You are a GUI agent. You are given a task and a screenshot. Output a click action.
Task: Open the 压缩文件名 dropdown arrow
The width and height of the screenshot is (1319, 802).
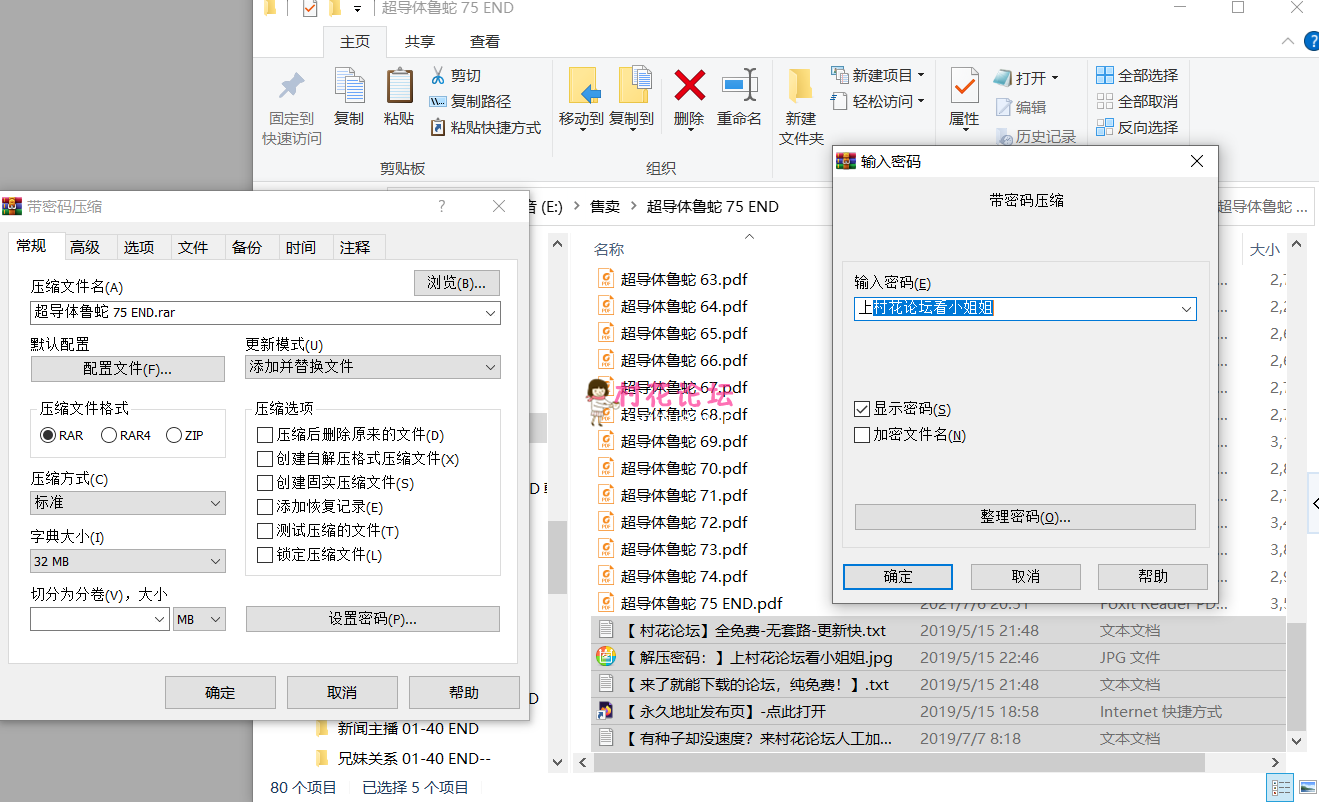coord(490,313)
